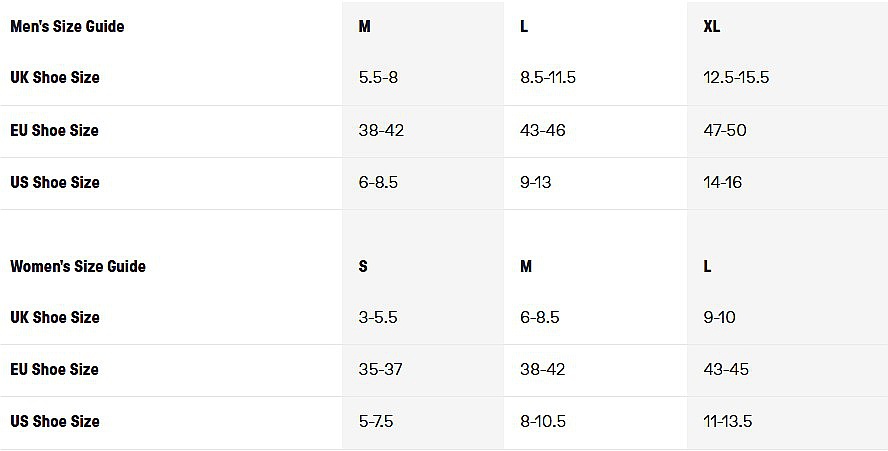The width and height of the screenshot is (888, 451).
Task: Click women's US size 5-7.5 cell
Action: click(x=376, y=421)
